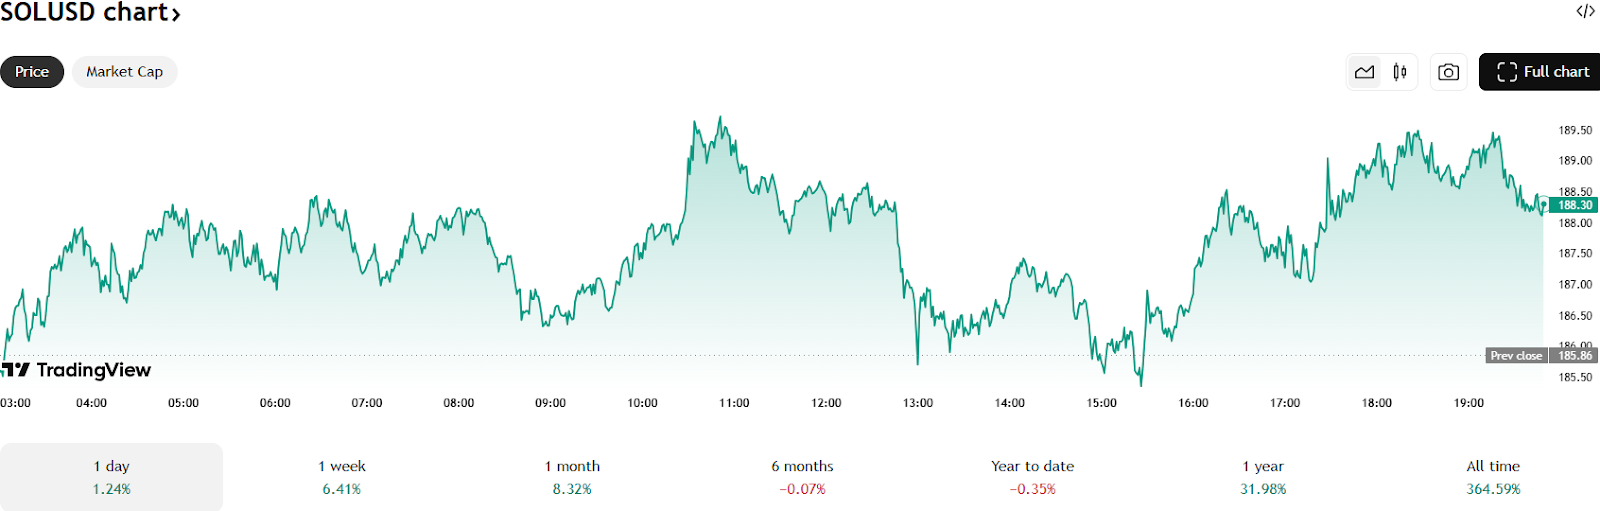Viewport: 1600px width, 511px height.
Task: Select the 1 week range tab
Action: [342, 477]
